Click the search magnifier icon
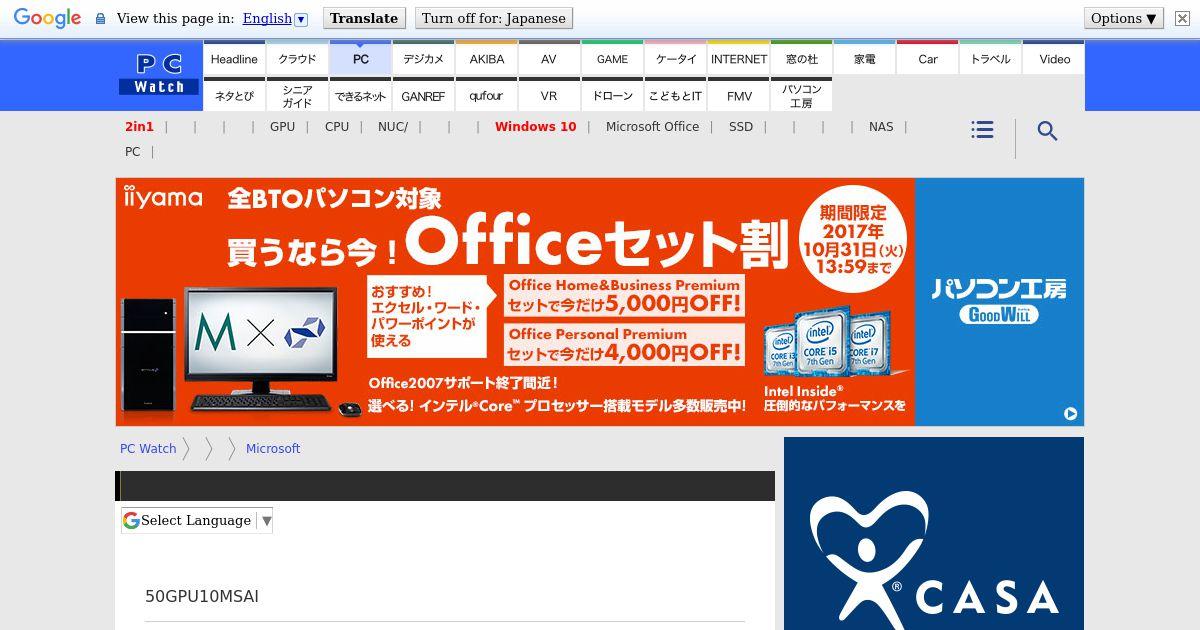Viewport: 1200px width, 630px height. 1047,131
